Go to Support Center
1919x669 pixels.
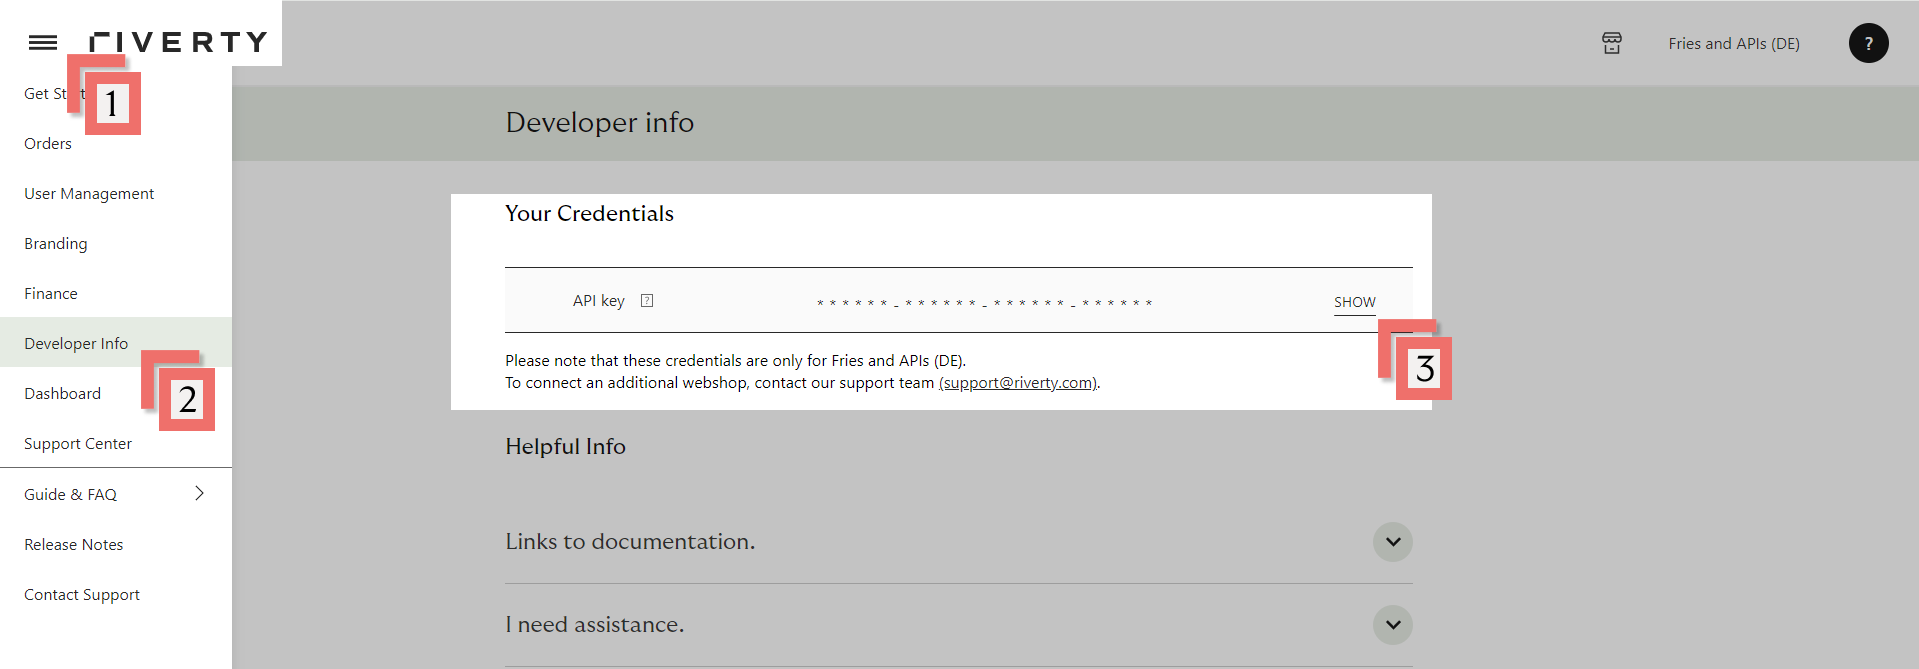[78, 444]
